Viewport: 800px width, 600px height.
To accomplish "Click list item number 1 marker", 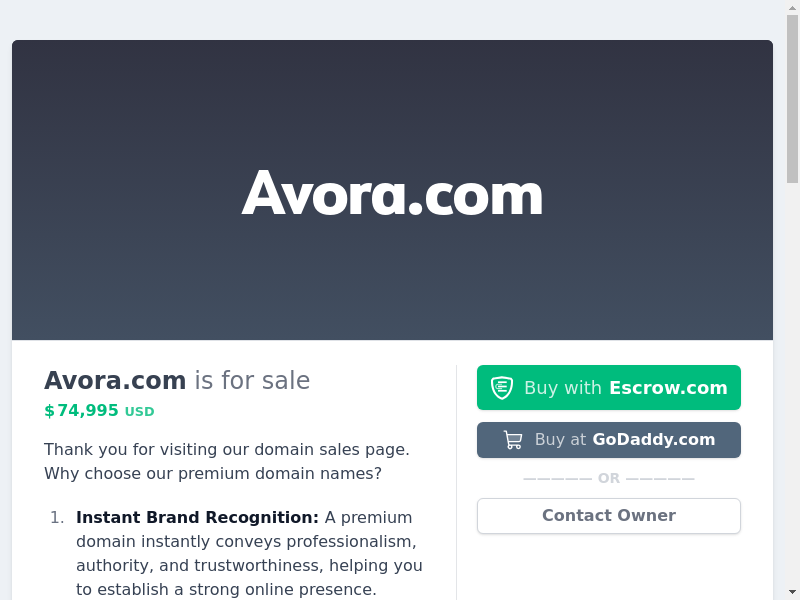I will (x=57, y=518).
